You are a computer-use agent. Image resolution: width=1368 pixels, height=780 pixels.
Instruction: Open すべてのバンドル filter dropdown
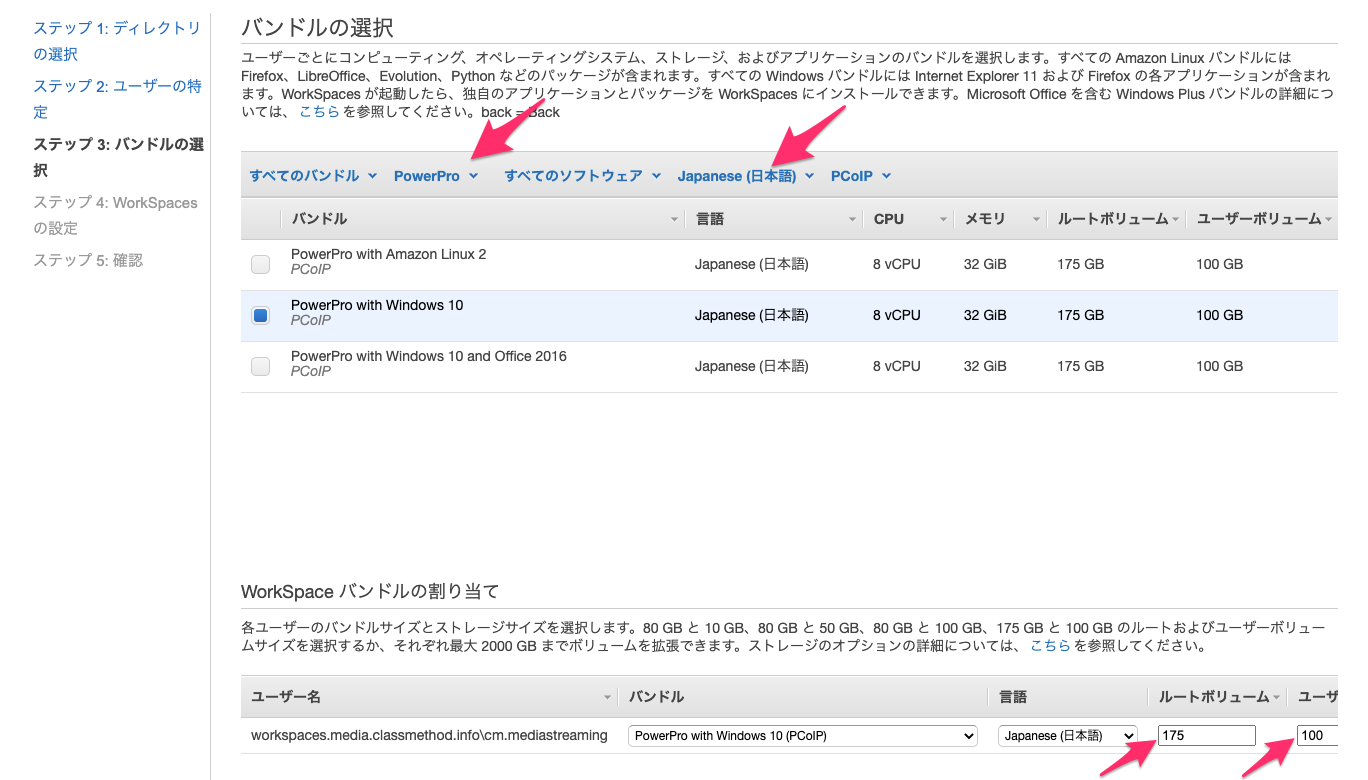coord(313,176)
